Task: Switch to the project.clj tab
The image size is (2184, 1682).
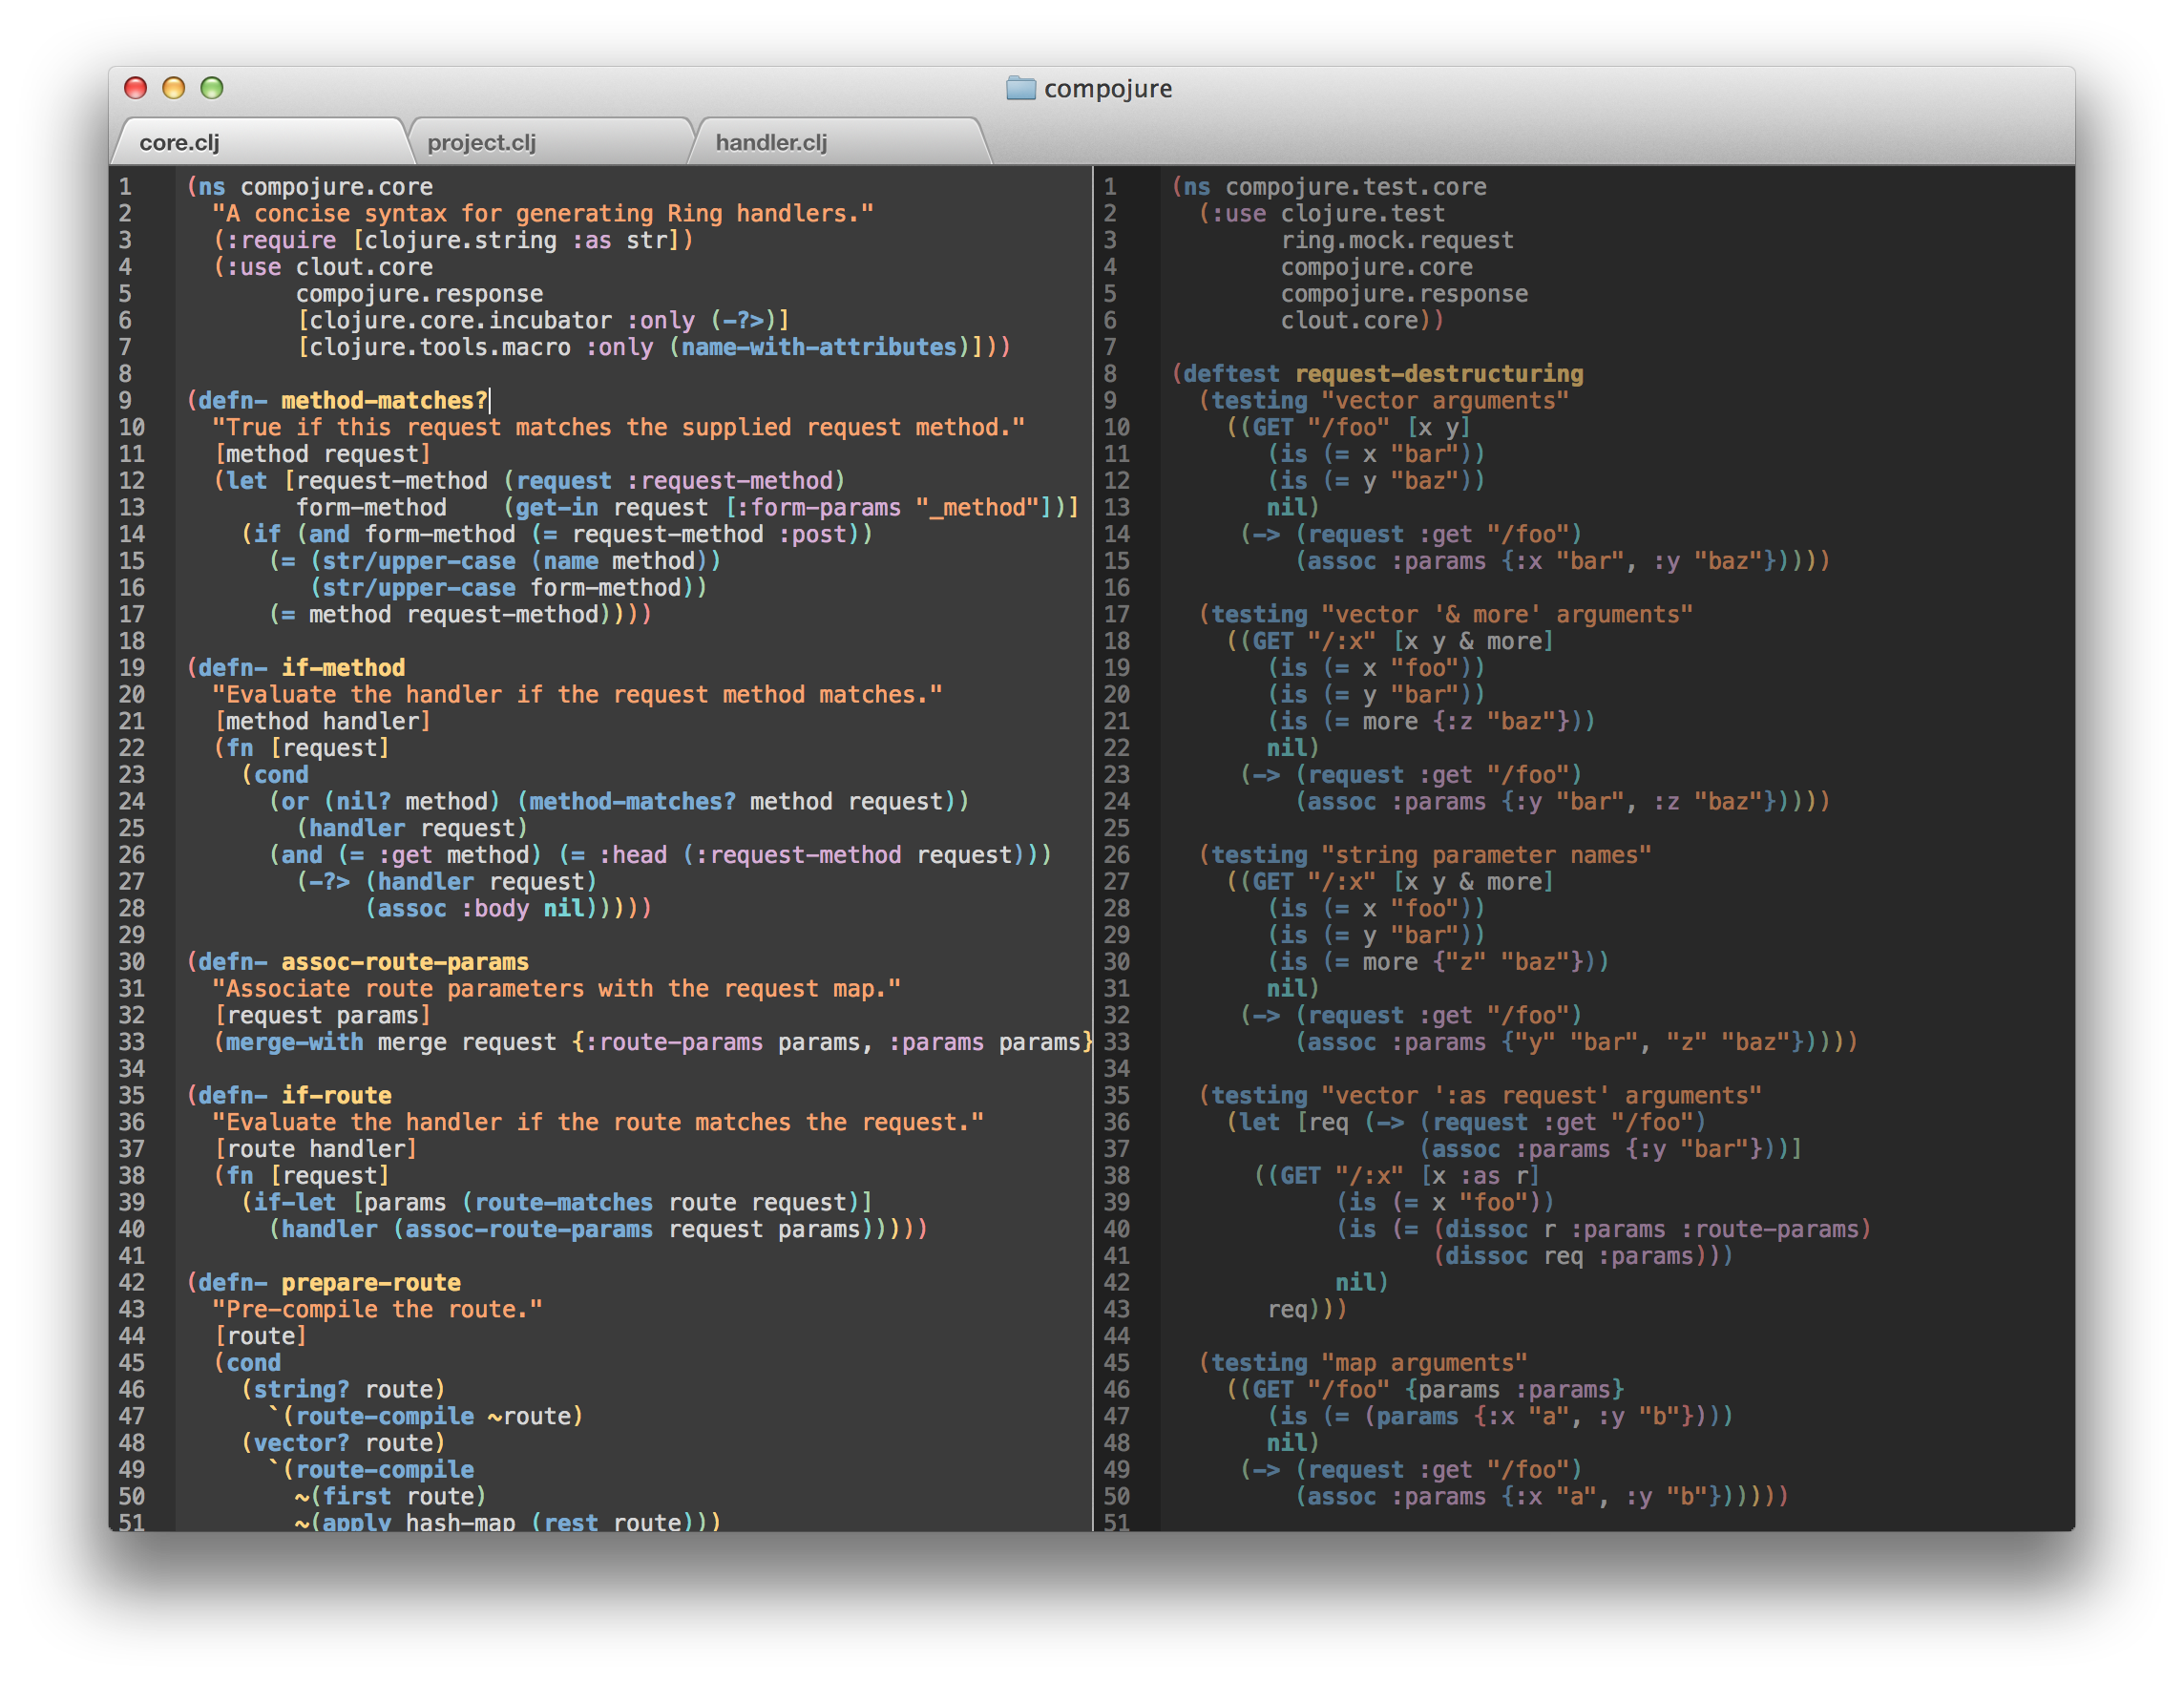Action: tap(548, 142)
